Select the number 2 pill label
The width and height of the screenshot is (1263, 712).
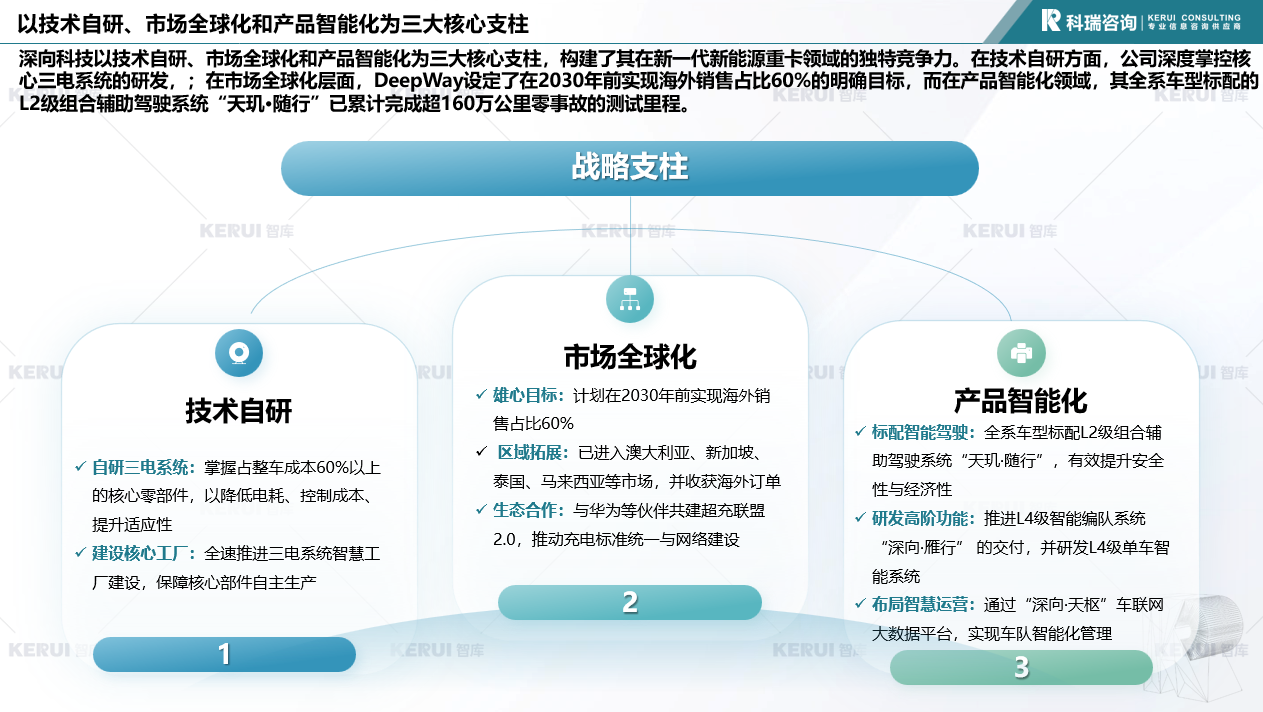pos(630,602)
